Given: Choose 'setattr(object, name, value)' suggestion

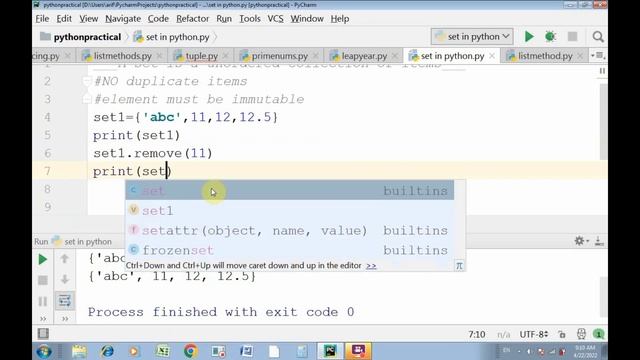Looking at the screenshot, I should click(289, 230).
